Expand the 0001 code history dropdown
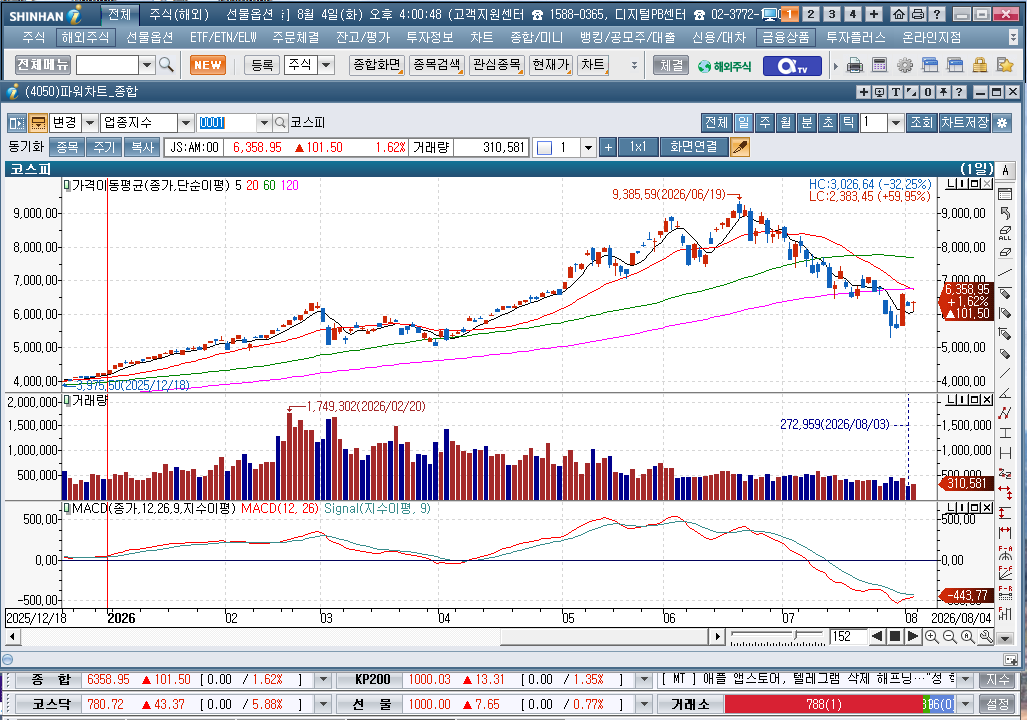Screen dimensions: 1027x720 [x=264, y=123]
